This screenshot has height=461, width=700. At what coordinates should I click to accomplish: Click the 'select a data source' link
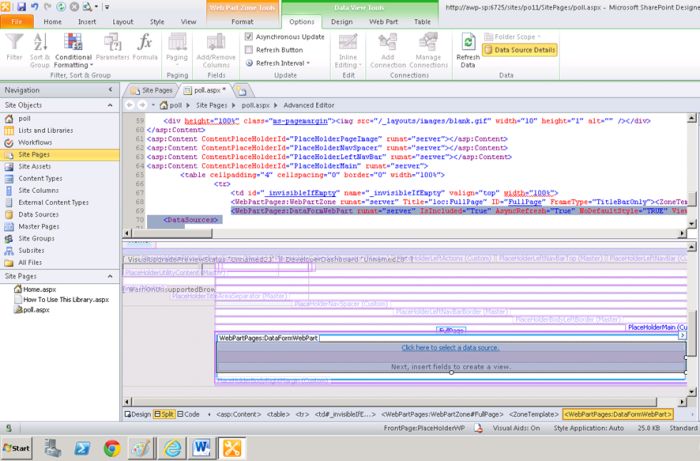click(451, 347)
